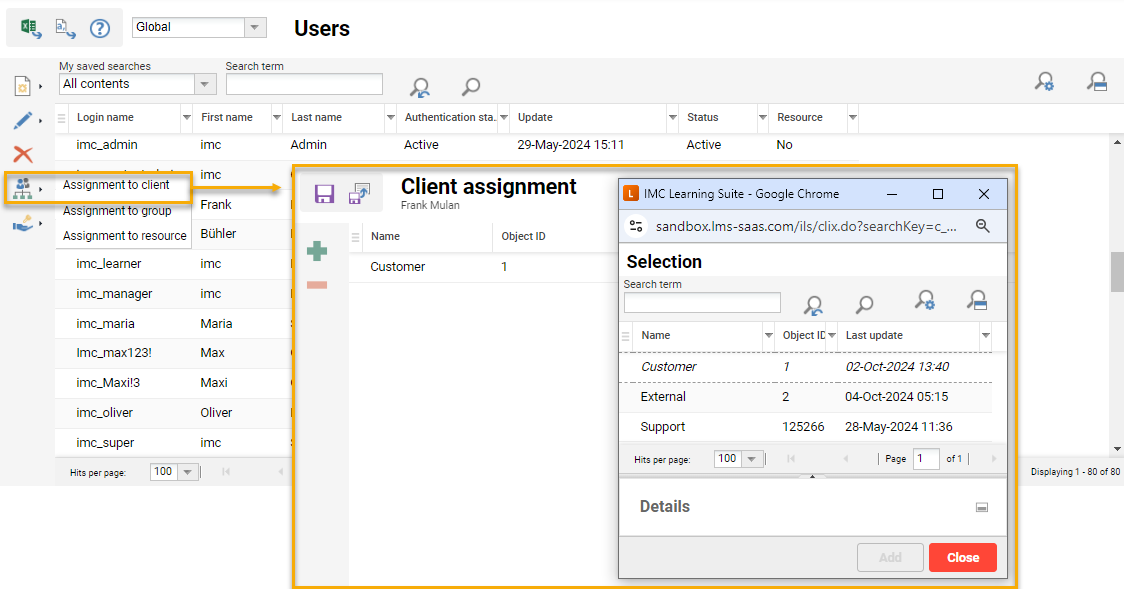The height and width of the screenshot is (589, 1124).
Task: Open the help question mark icon
Action: tap(99, 28)
